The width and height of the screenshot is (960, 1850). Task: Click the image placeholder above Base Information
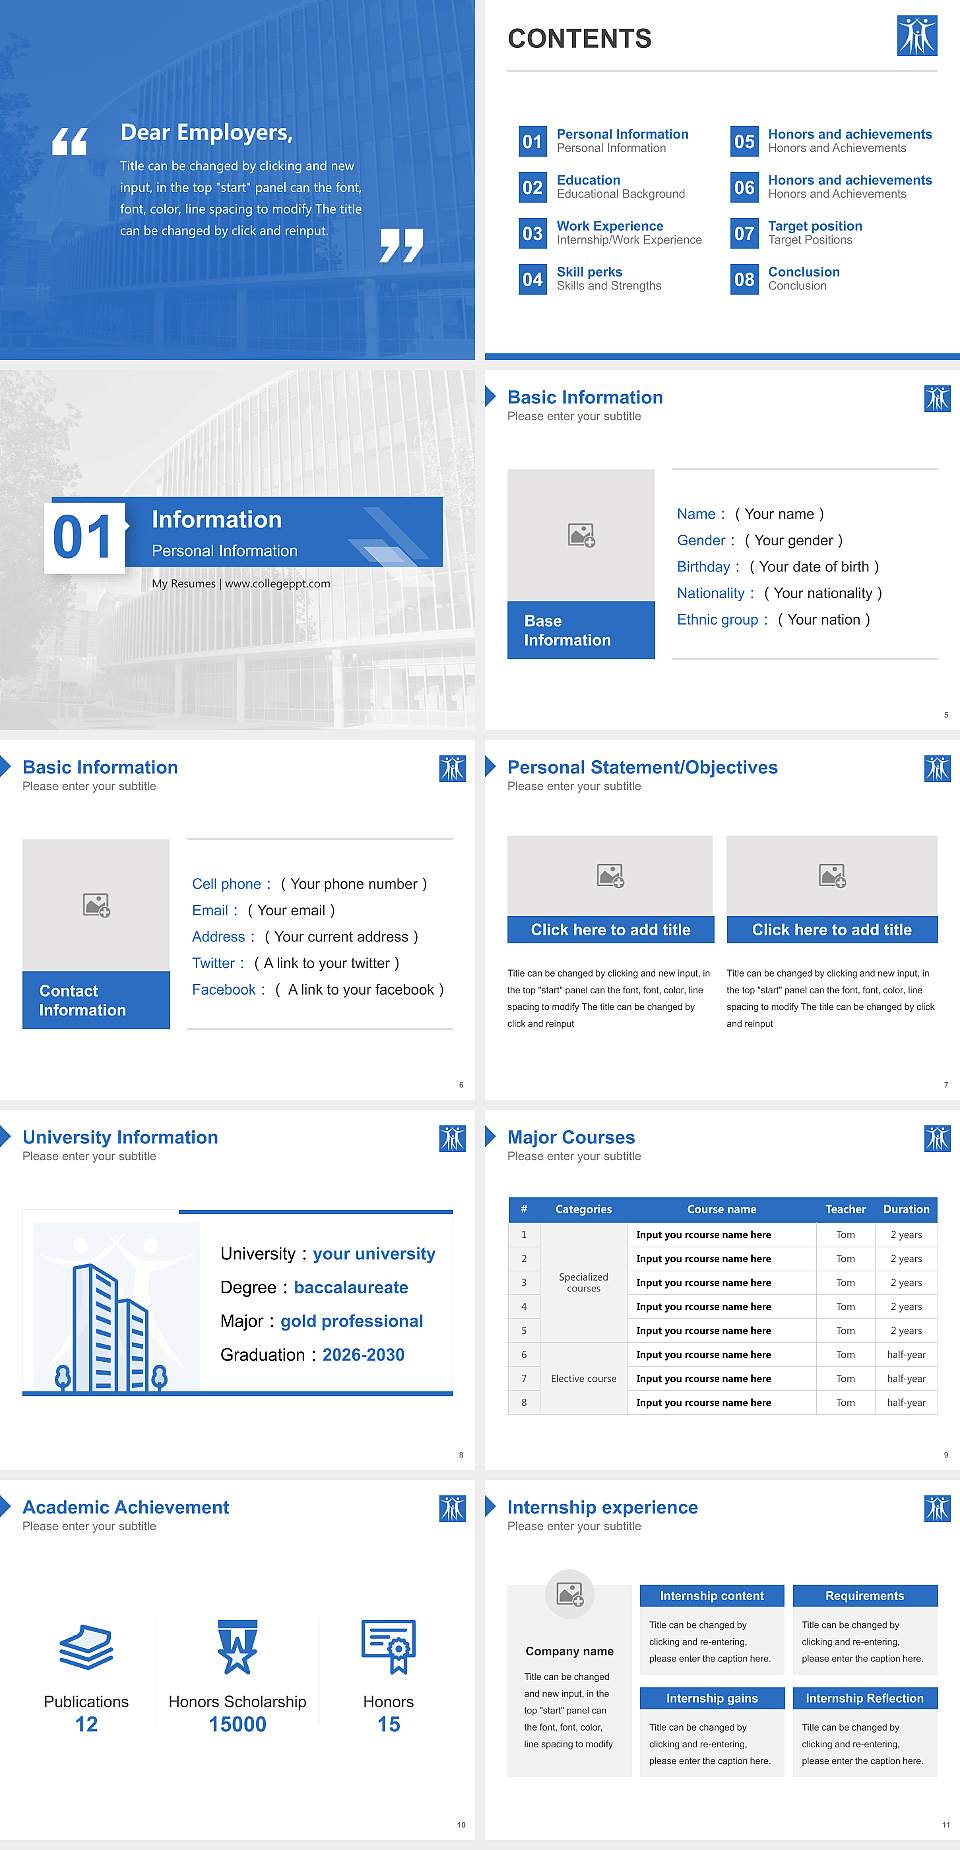pyautogui.click(x=581, y=535)
